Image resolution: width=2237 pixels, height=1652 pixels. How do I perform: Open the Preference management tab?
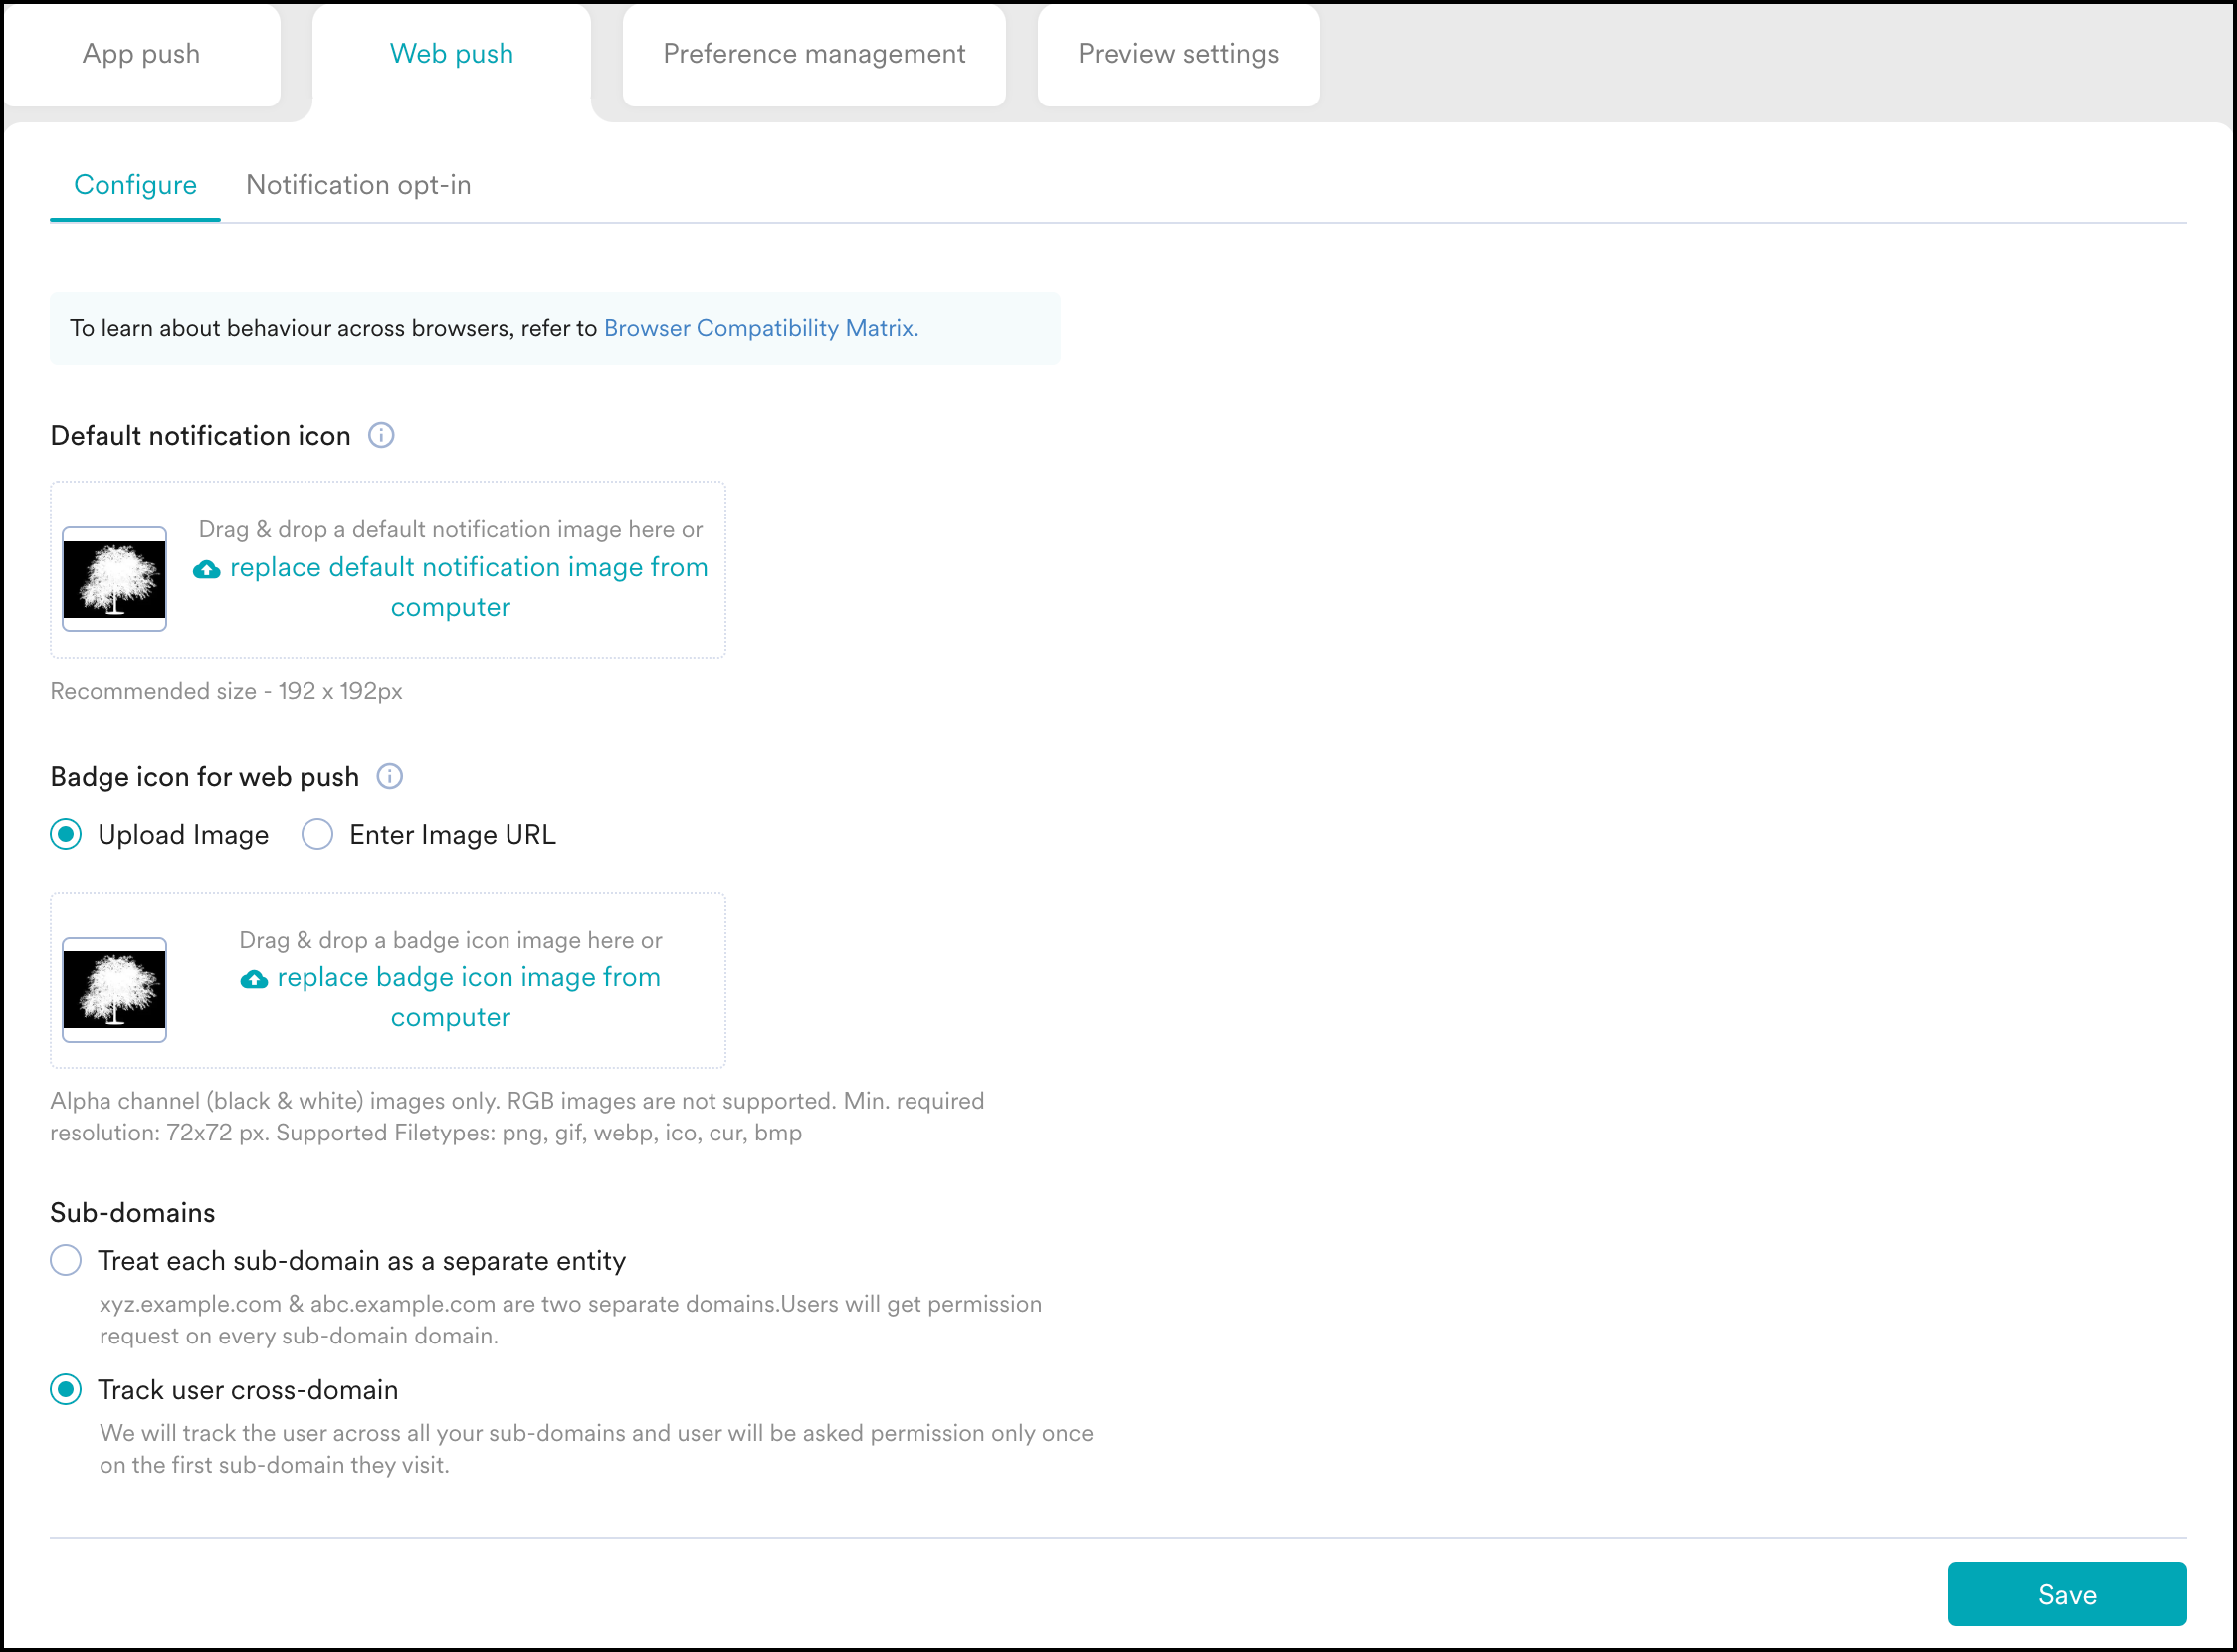pos(814,54)
